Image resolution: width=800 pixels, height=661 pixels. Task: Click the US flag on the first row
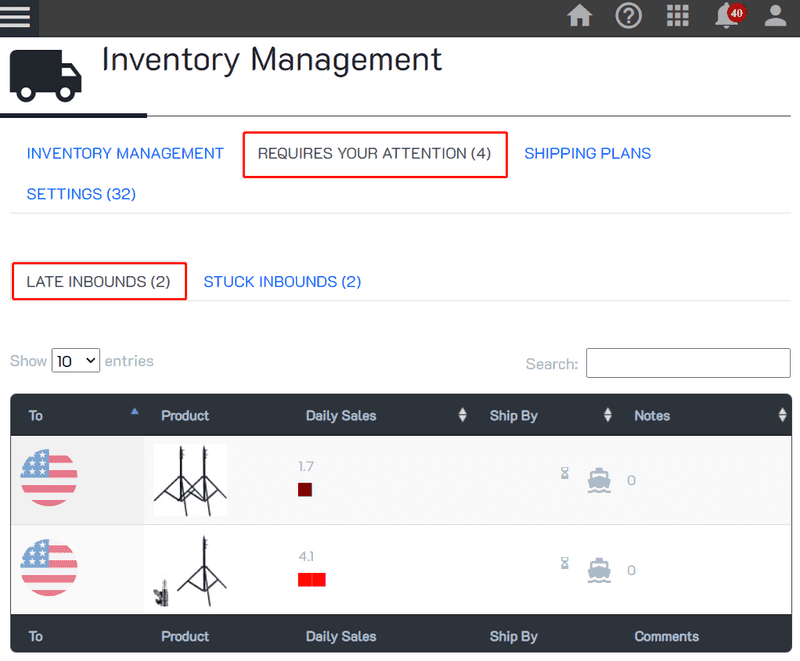(x=48, y=478)
